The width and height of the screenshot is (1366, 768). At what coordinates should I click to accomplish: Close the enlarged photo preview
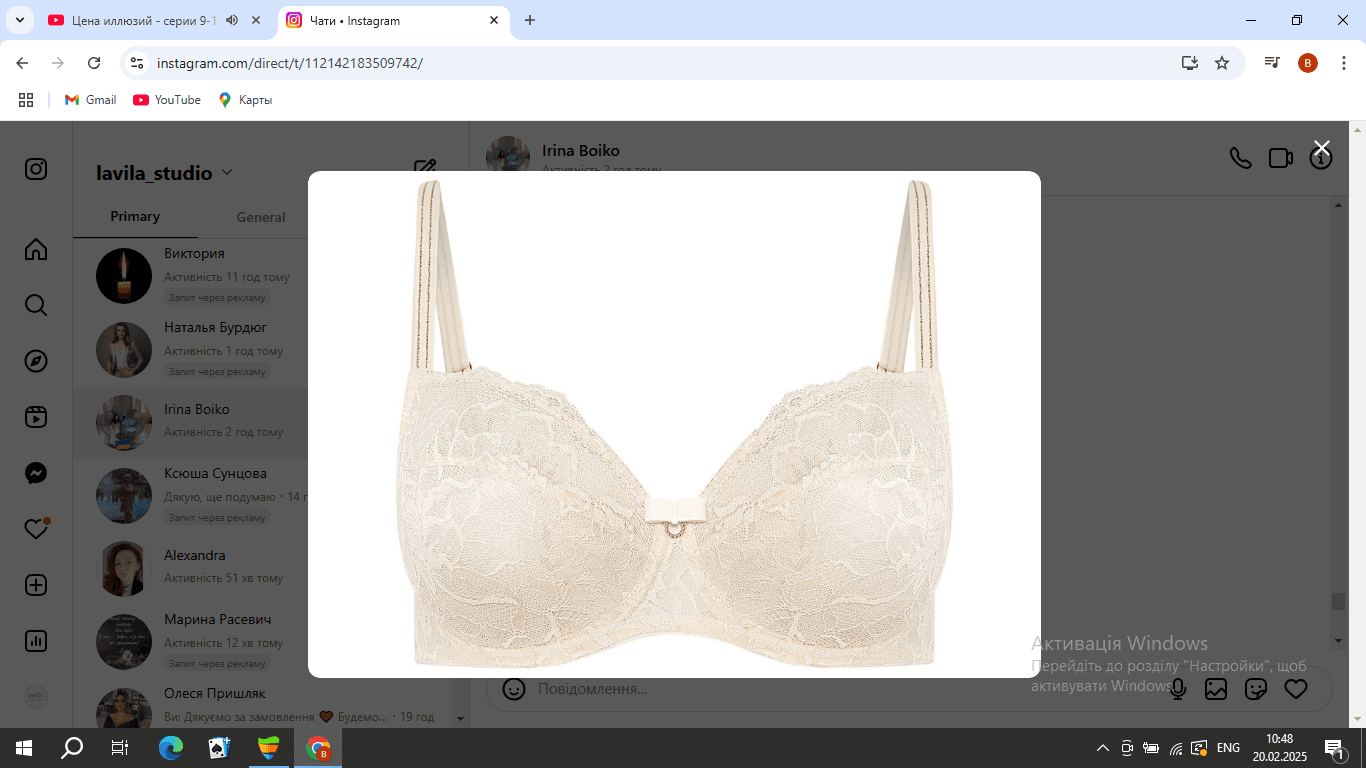[x=1321, y=148]
